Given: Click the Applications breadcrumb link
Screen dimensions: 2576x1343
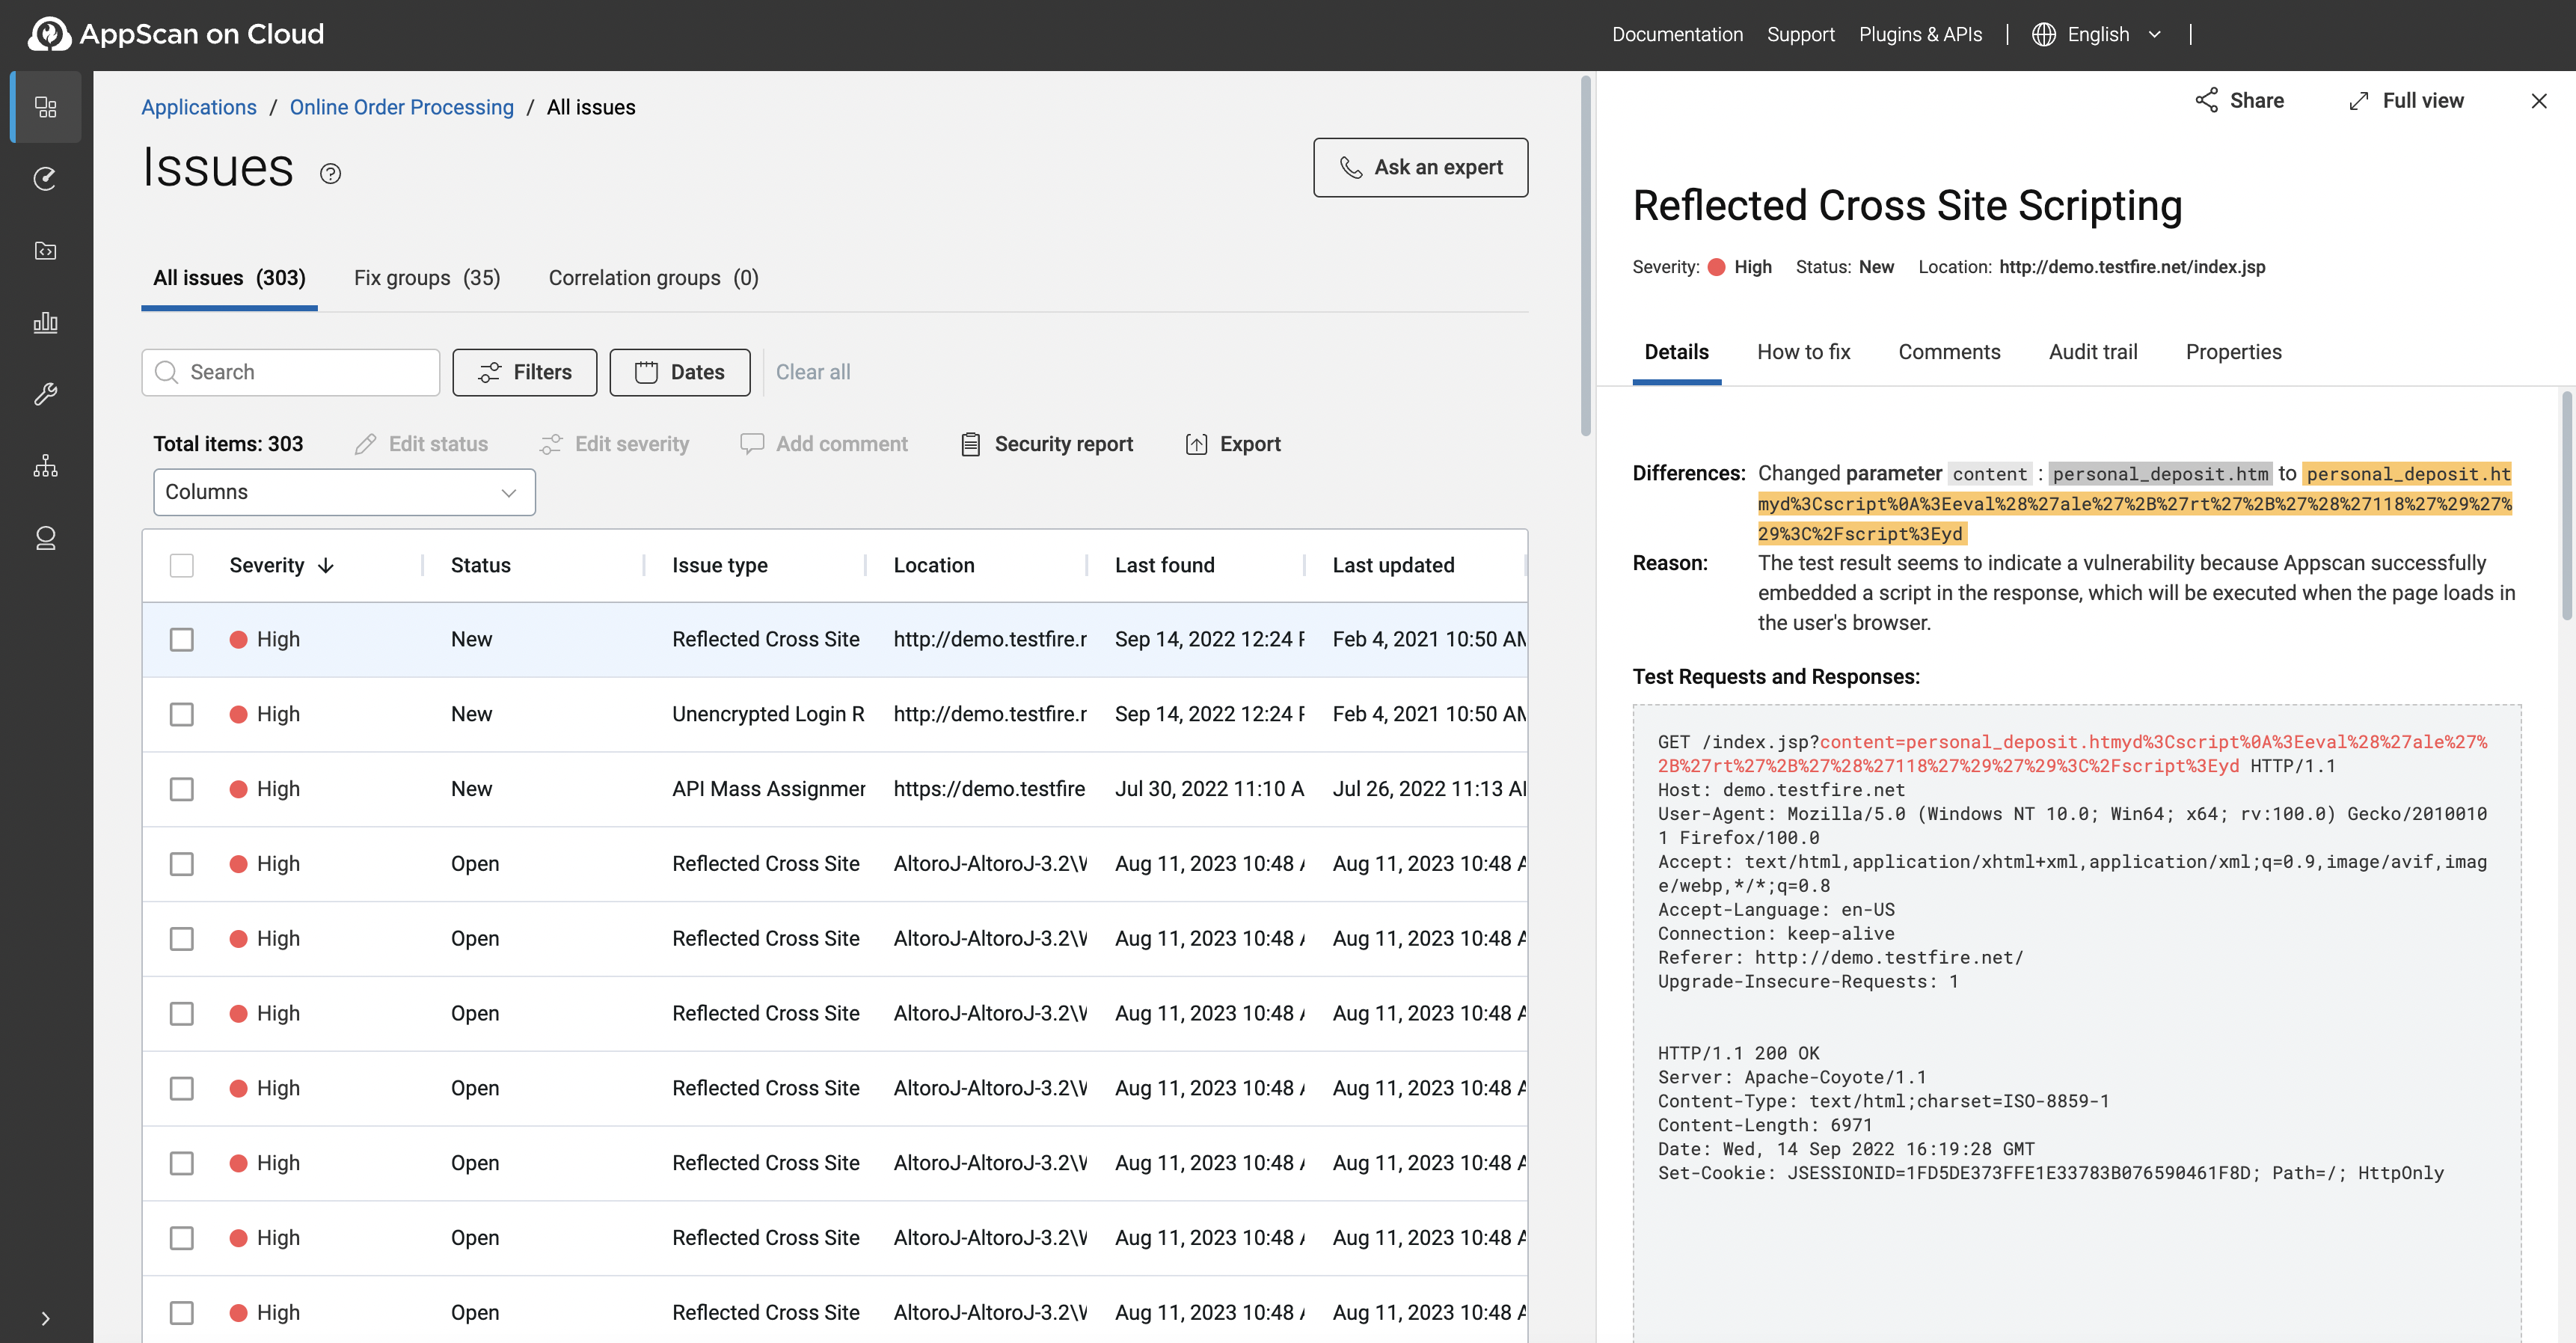Looking at the screenshot, I should (199, 107).
